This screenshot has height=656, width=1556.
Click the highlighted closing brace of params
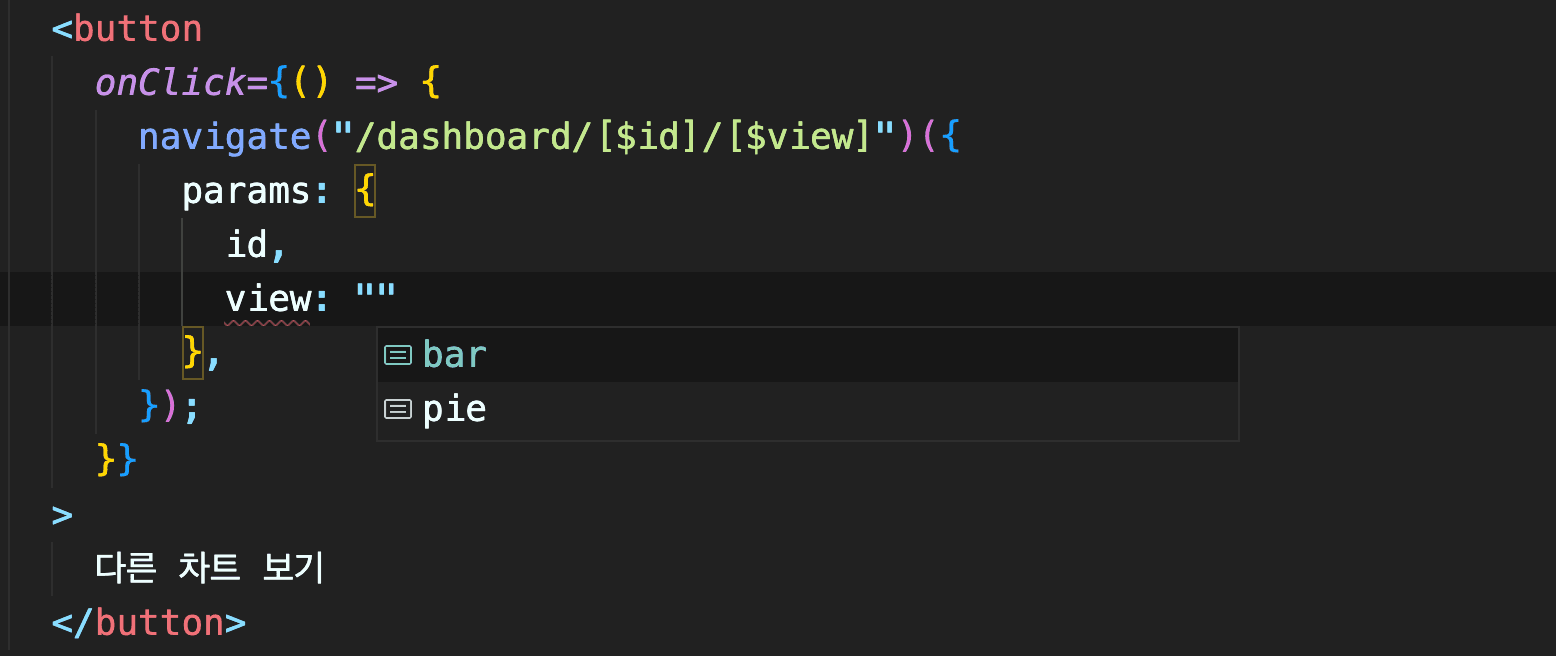click(193, 352)
